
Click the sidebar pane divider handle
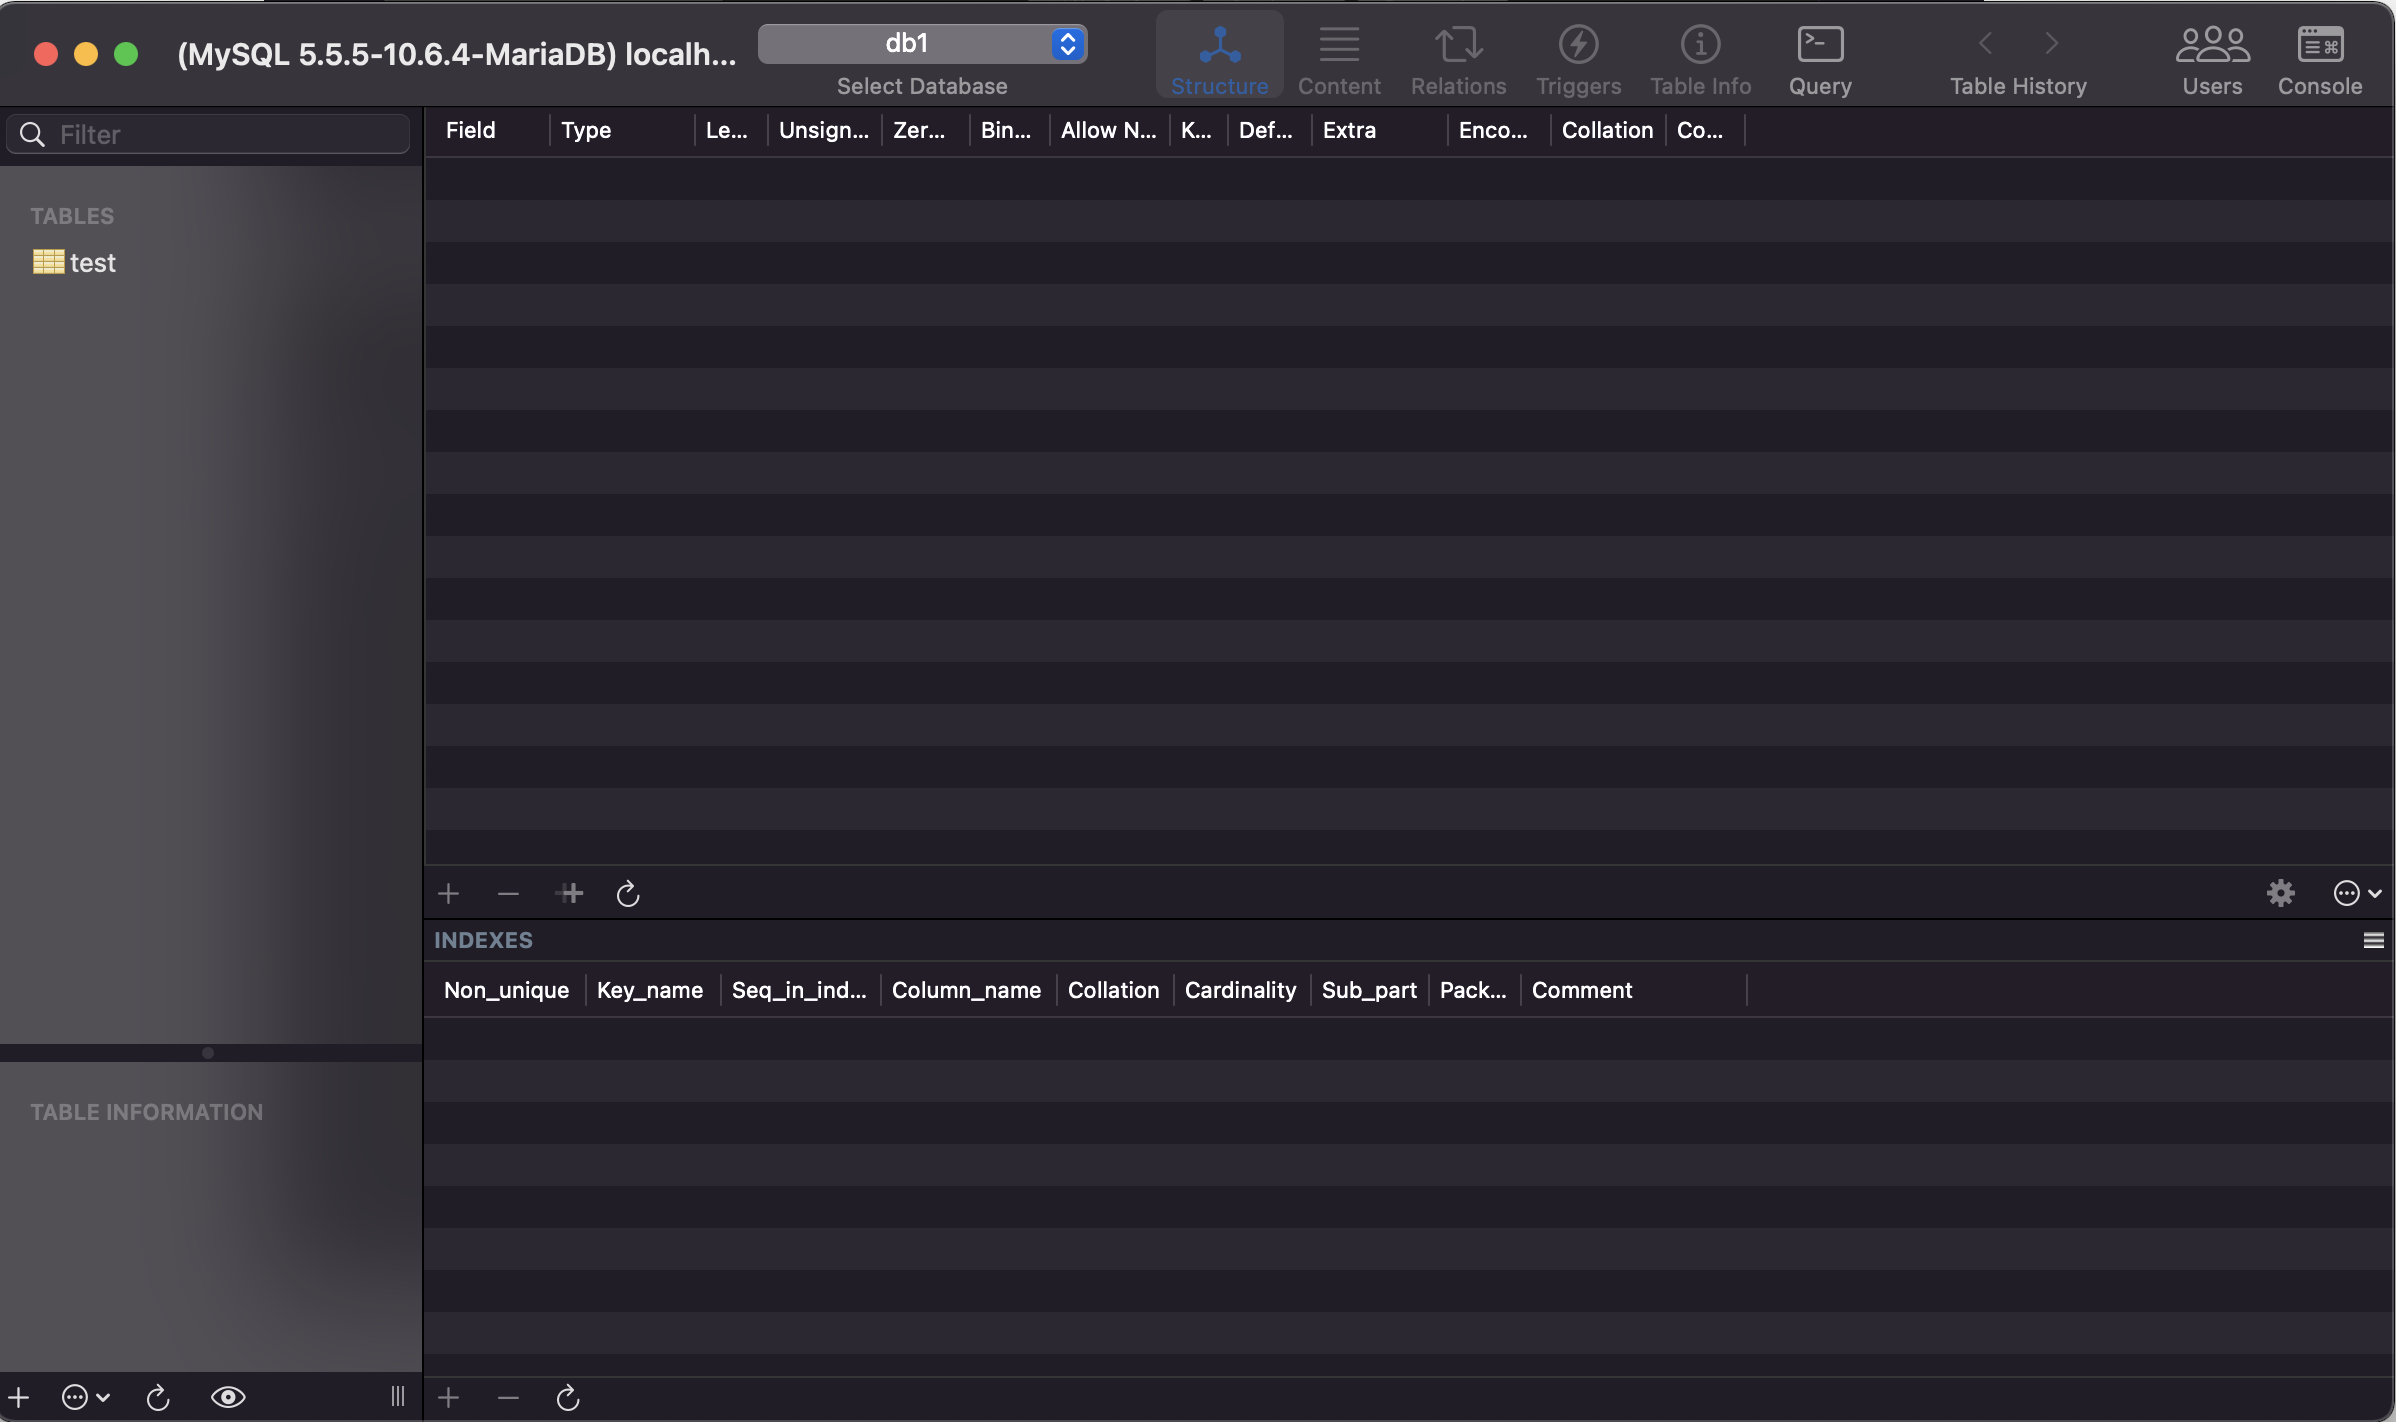pyautogui.click(x=208, y=1052)
